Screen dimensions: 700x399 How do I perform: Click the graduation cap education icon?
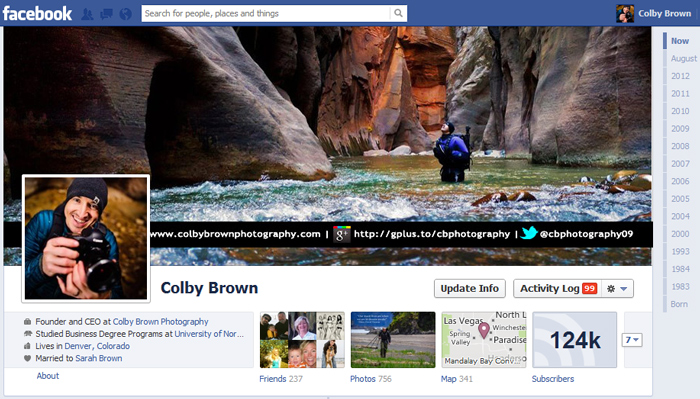coord(27,334)
